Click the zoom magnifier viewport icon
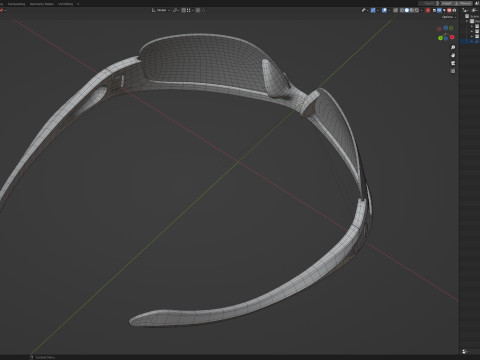This screenshot has width=480, height=360. pos(453,48)
